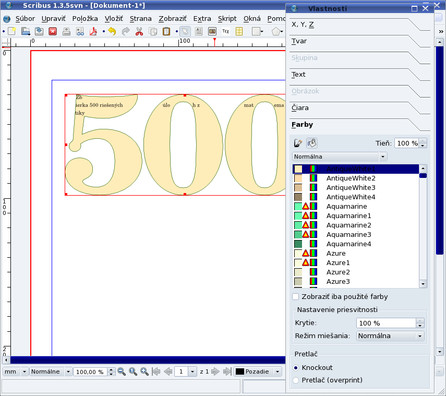The width and height of the screenshot is (446, 396).
Task: Click the Redo arrow icon
Action: [126, 32]
